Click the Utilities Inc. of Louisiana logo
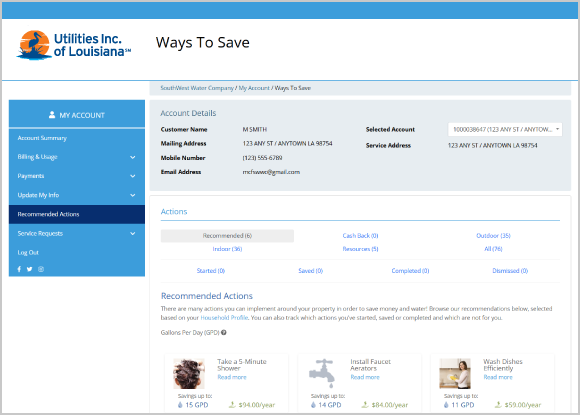This screenshot has width=580, height=415. [x=74, y=45]
